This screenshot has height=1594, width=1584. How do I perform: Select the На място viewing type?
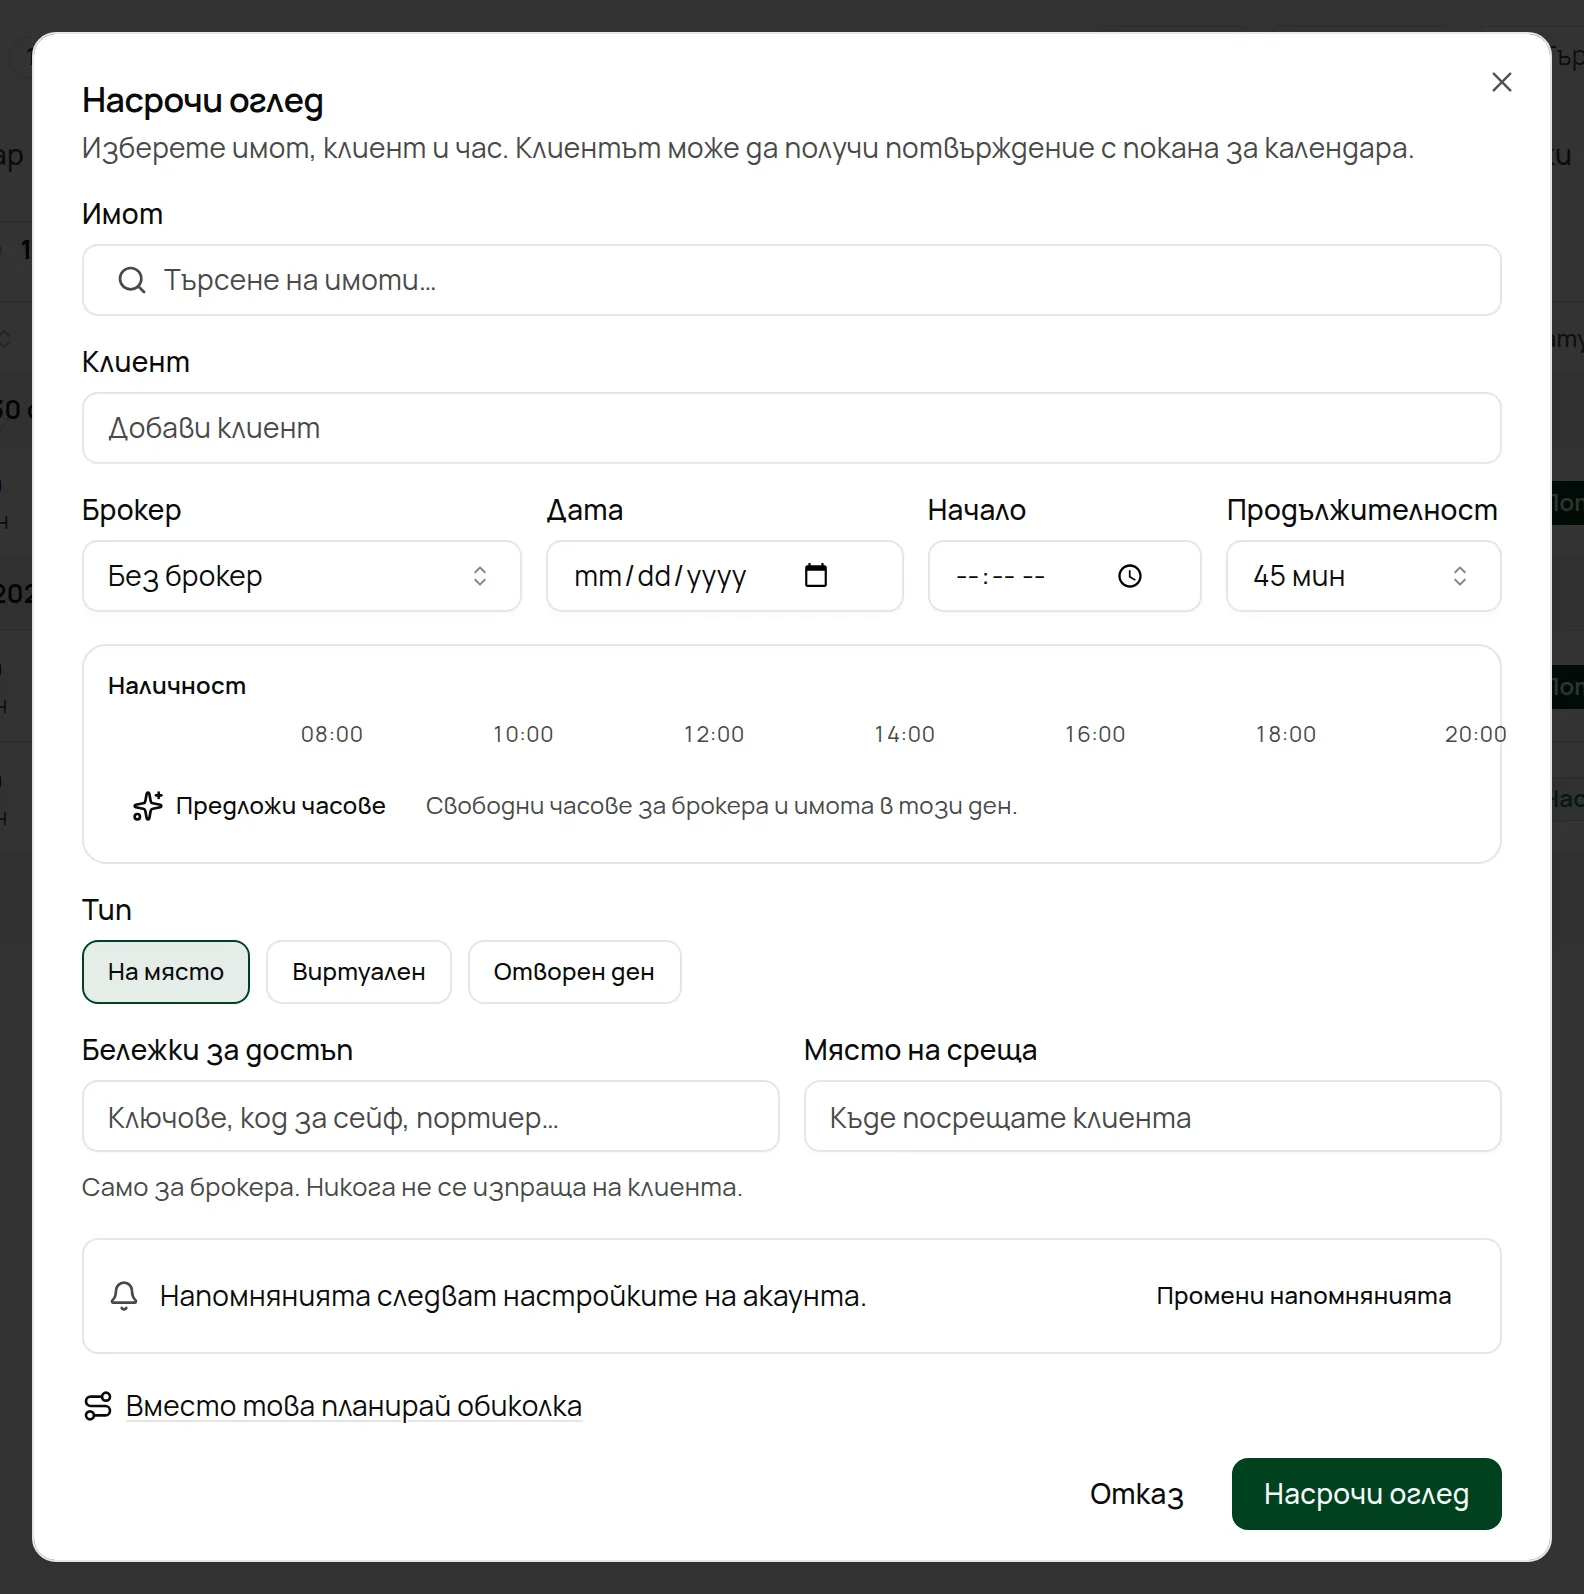(166, 972)
